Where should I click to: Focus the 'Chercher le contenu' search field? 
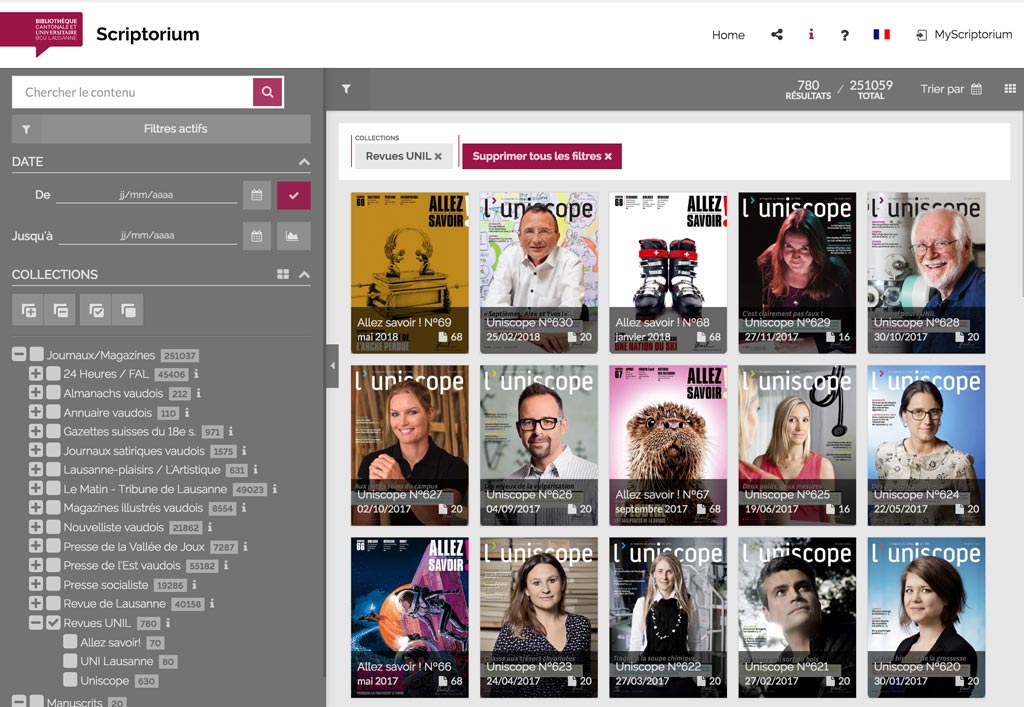133,92
